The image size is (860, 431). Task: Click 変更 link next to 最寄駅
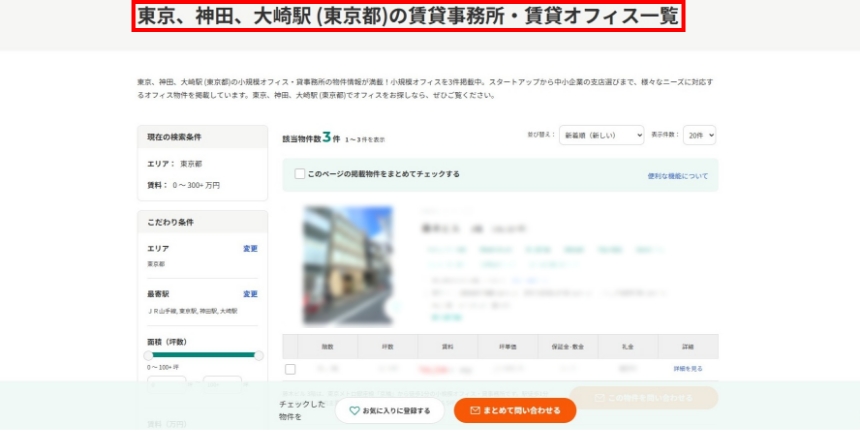[250, 294]
